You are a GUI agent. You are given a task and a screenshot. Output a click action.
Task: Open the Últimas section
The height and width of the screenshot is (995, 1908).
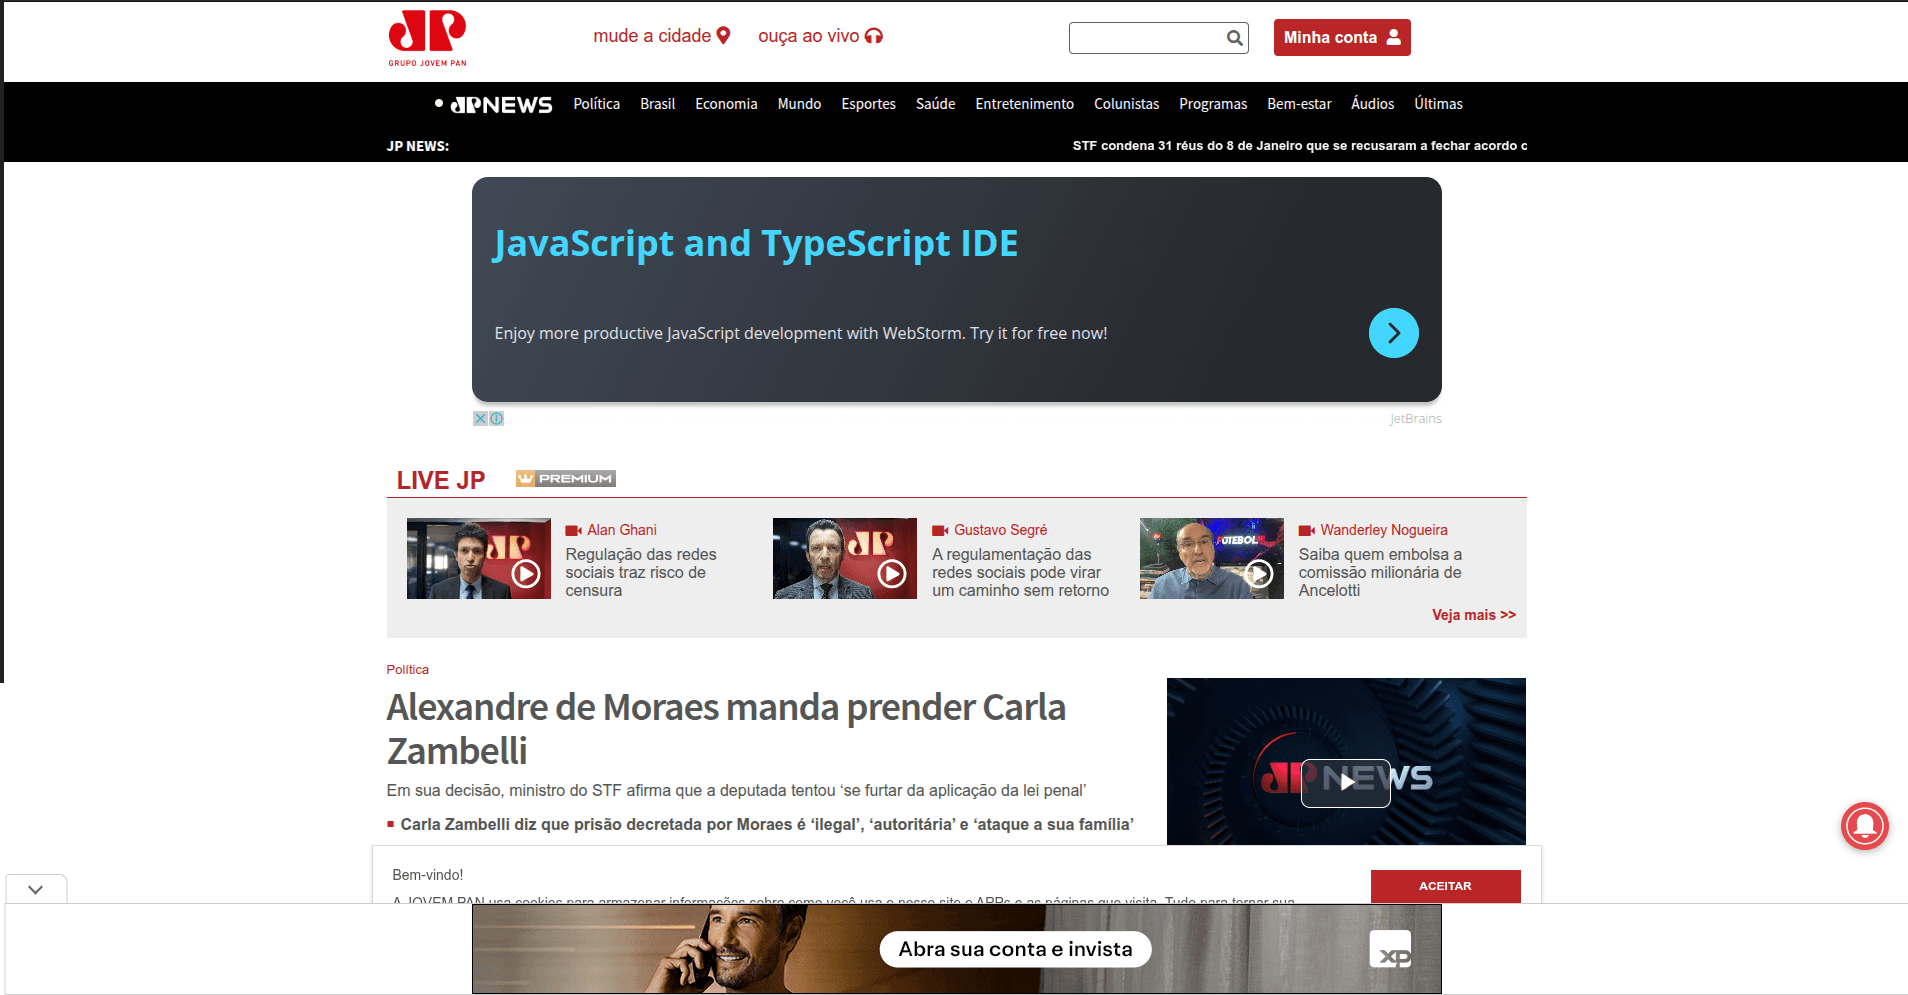point(1438,104)
